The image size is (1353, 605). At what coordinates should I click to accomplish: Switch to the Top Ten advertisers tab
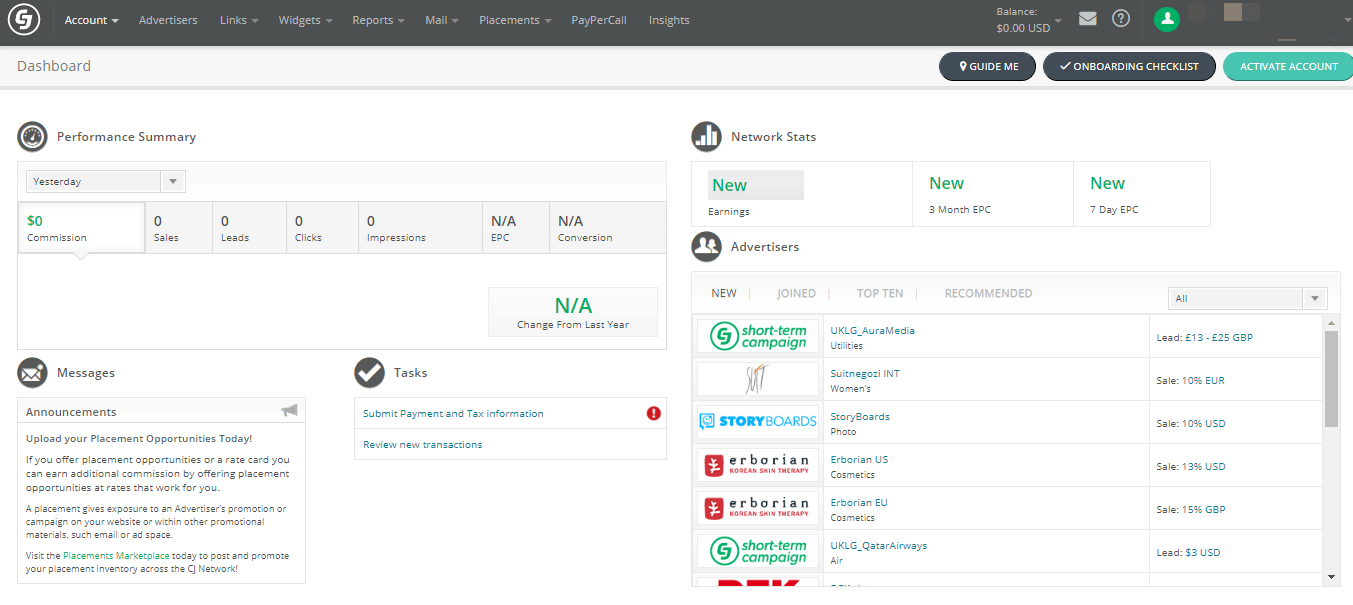pyautogui.click(x=879, y=294)
